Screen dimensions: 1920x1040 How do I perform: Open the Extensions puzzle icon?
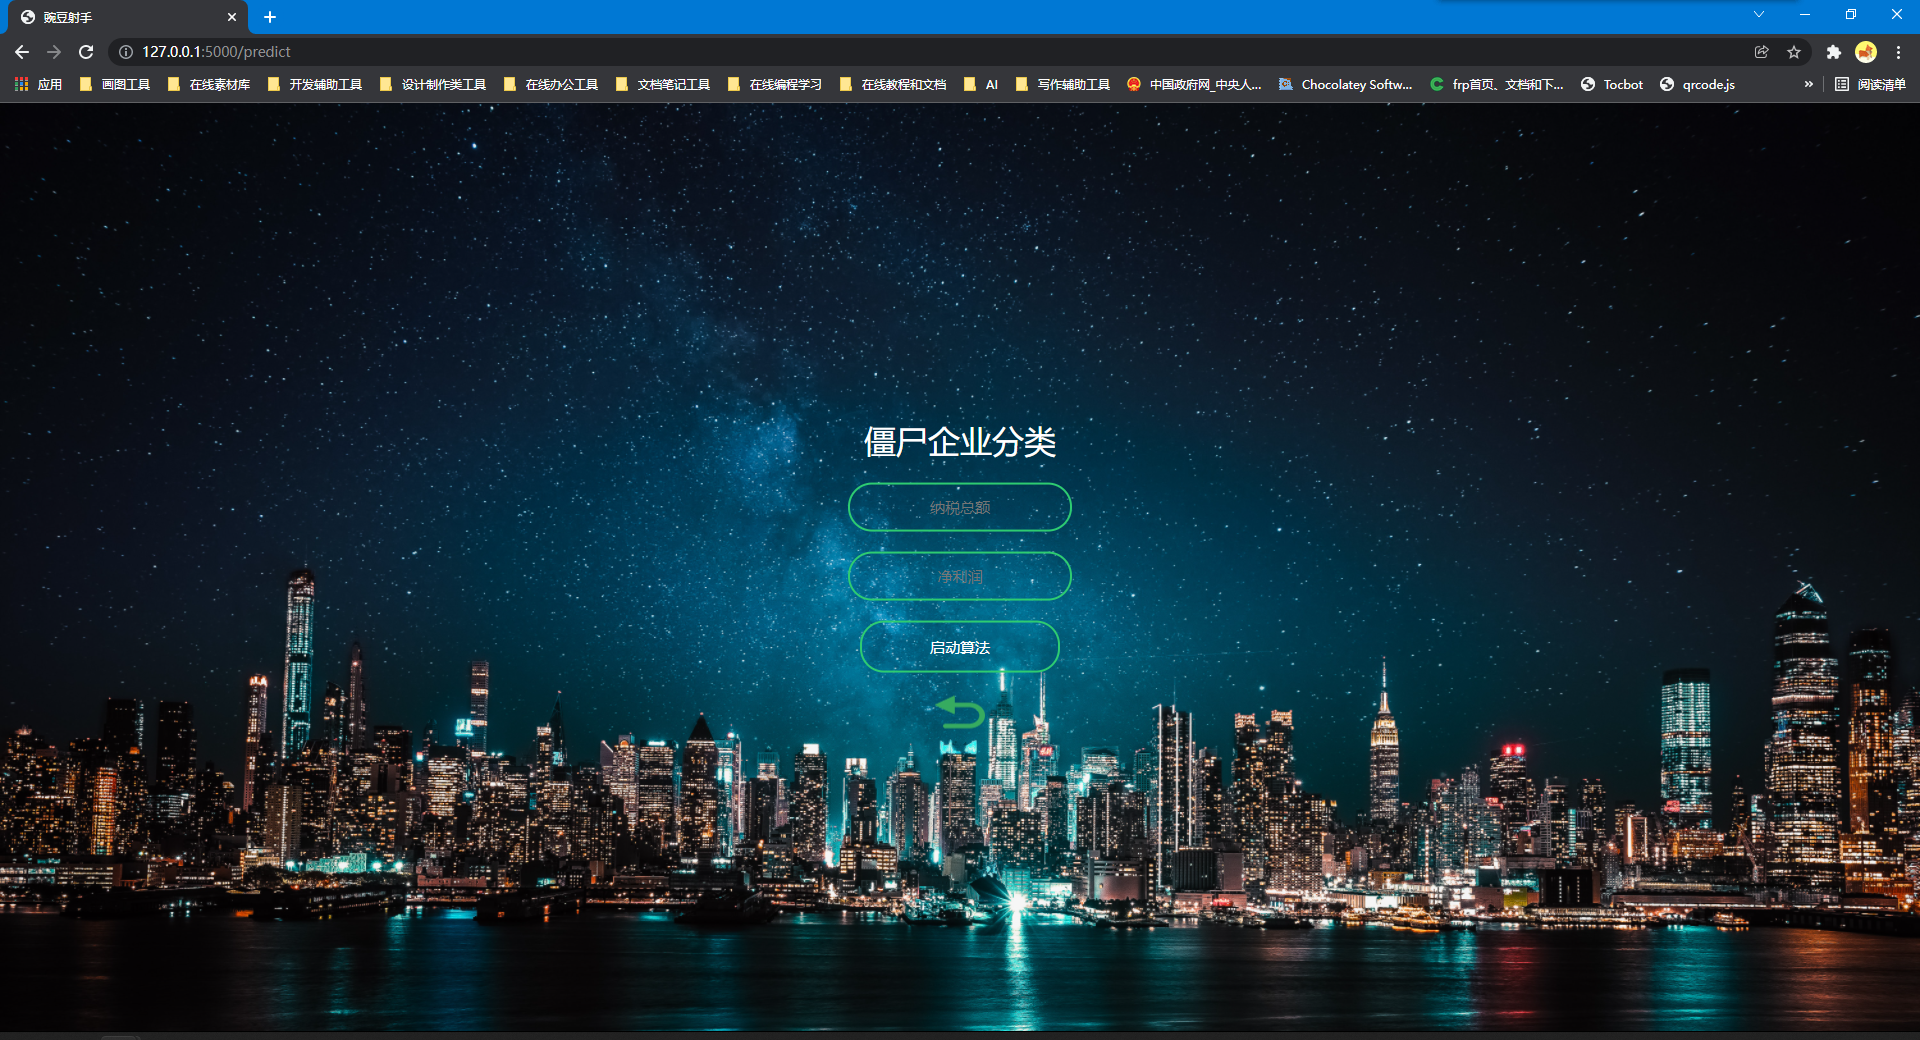pyautogui.click(x=1833, y=52)
